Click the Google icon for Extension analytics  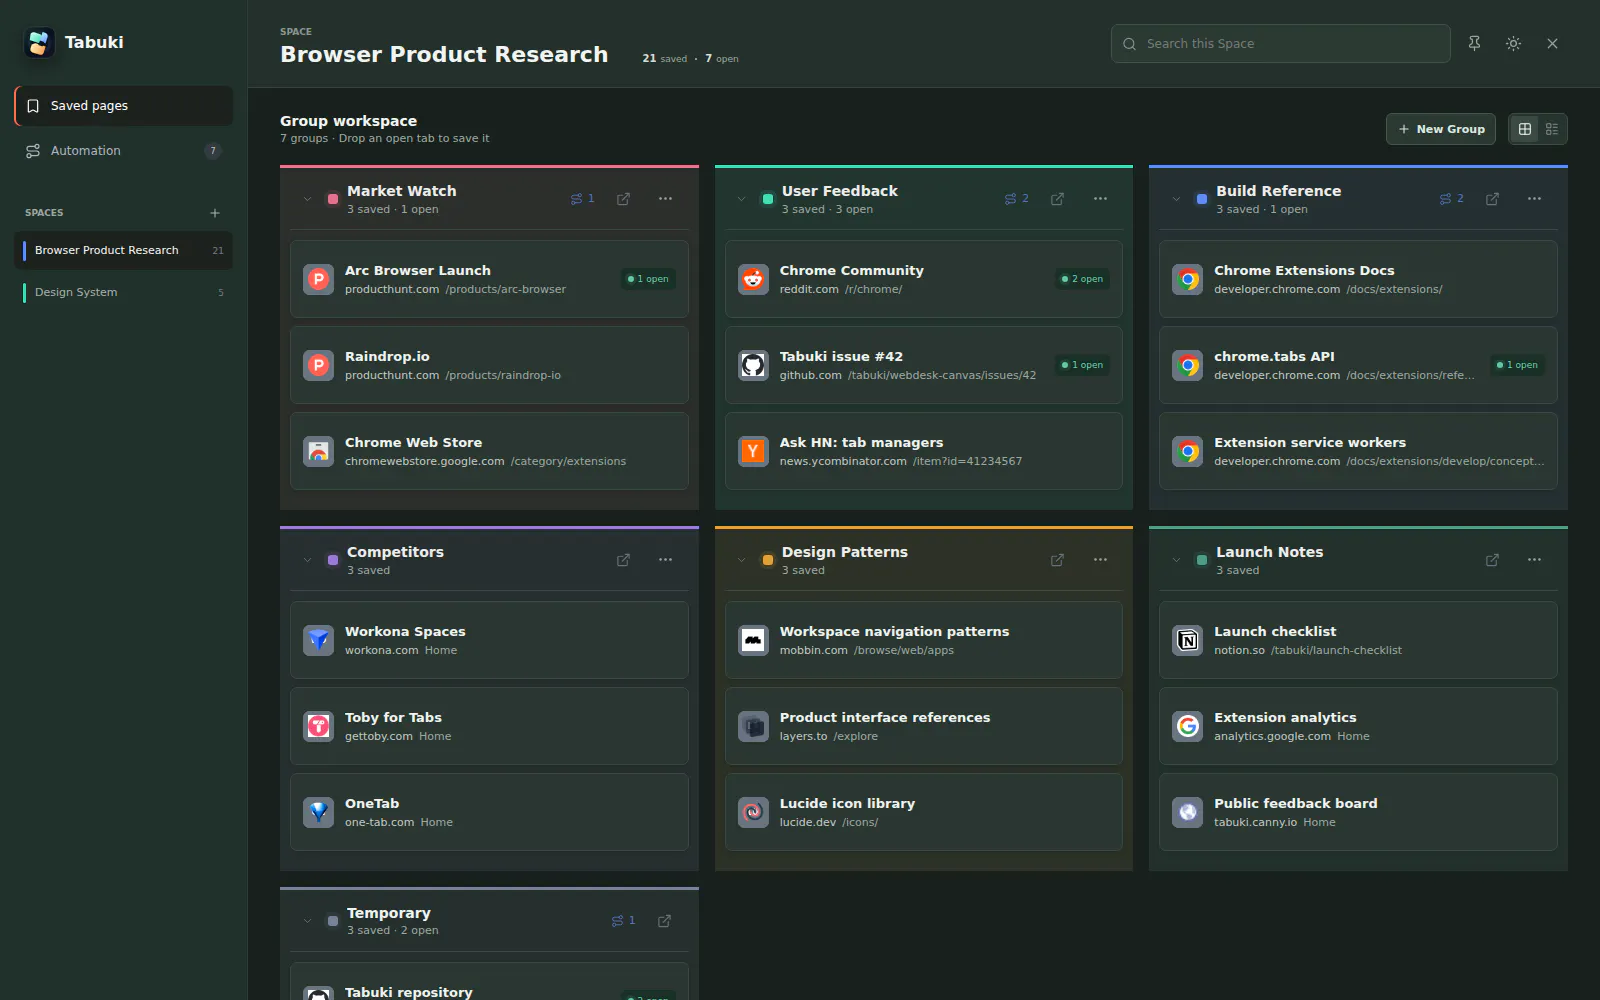coord(1188,726)
